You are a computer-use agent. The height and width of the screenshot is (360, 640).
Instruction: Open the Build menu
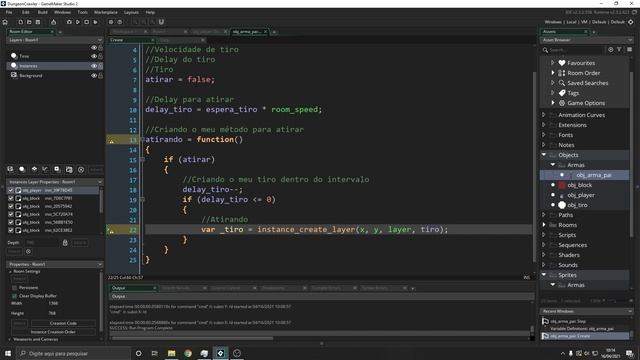(x=42, y=12)
